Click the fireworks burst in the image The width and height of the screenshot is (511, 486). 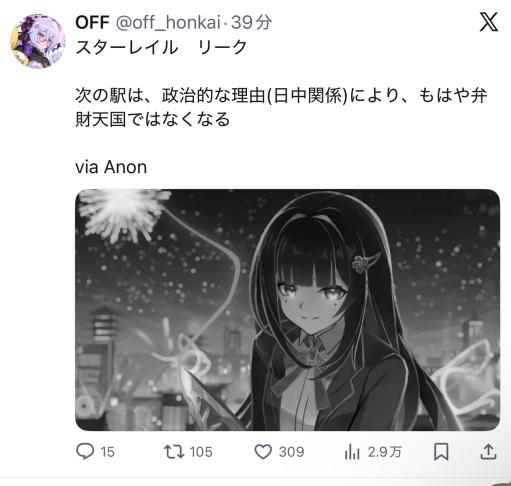click(x=123, y=213)
